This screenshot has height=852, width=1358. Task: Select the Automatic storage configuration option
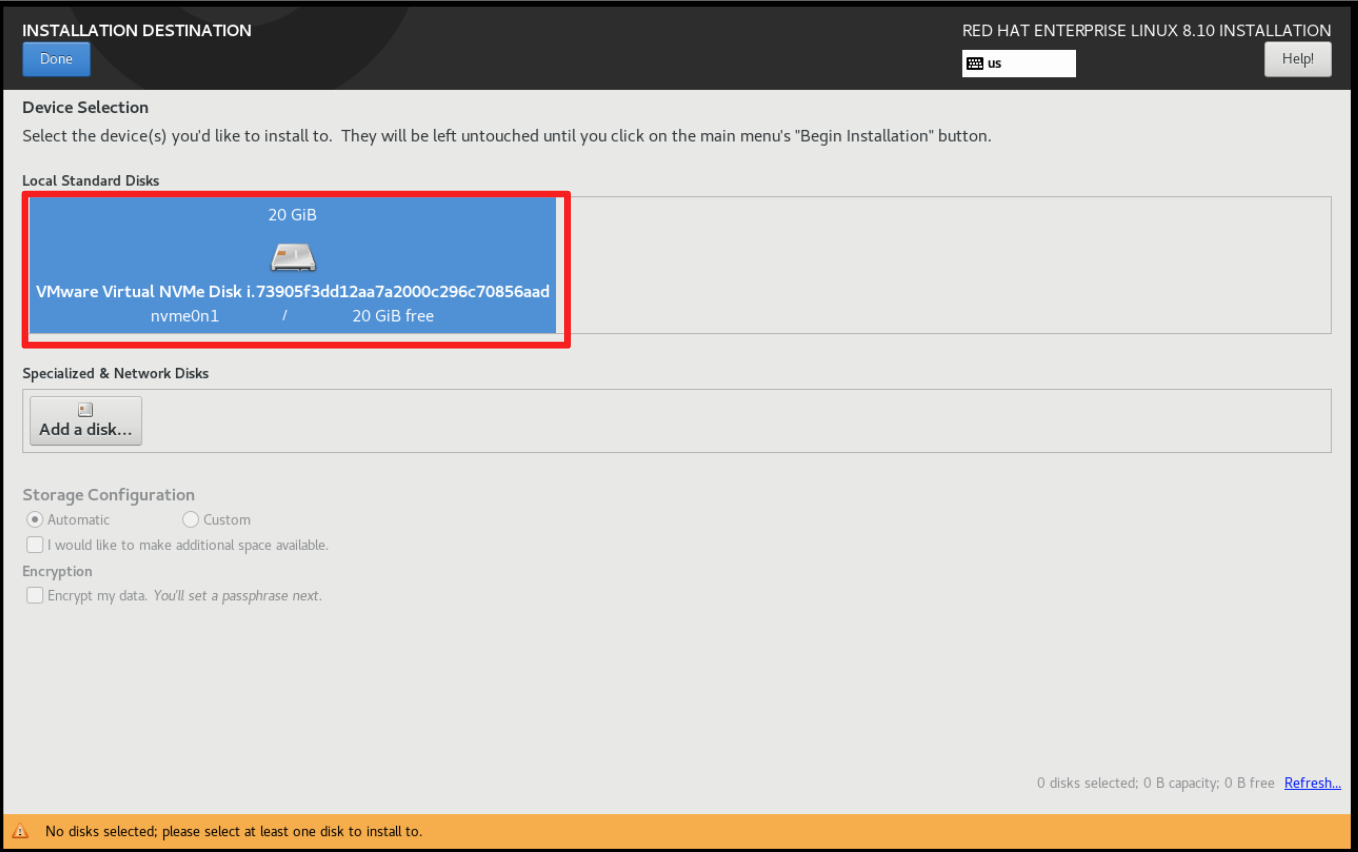click(x=35, y=519)
